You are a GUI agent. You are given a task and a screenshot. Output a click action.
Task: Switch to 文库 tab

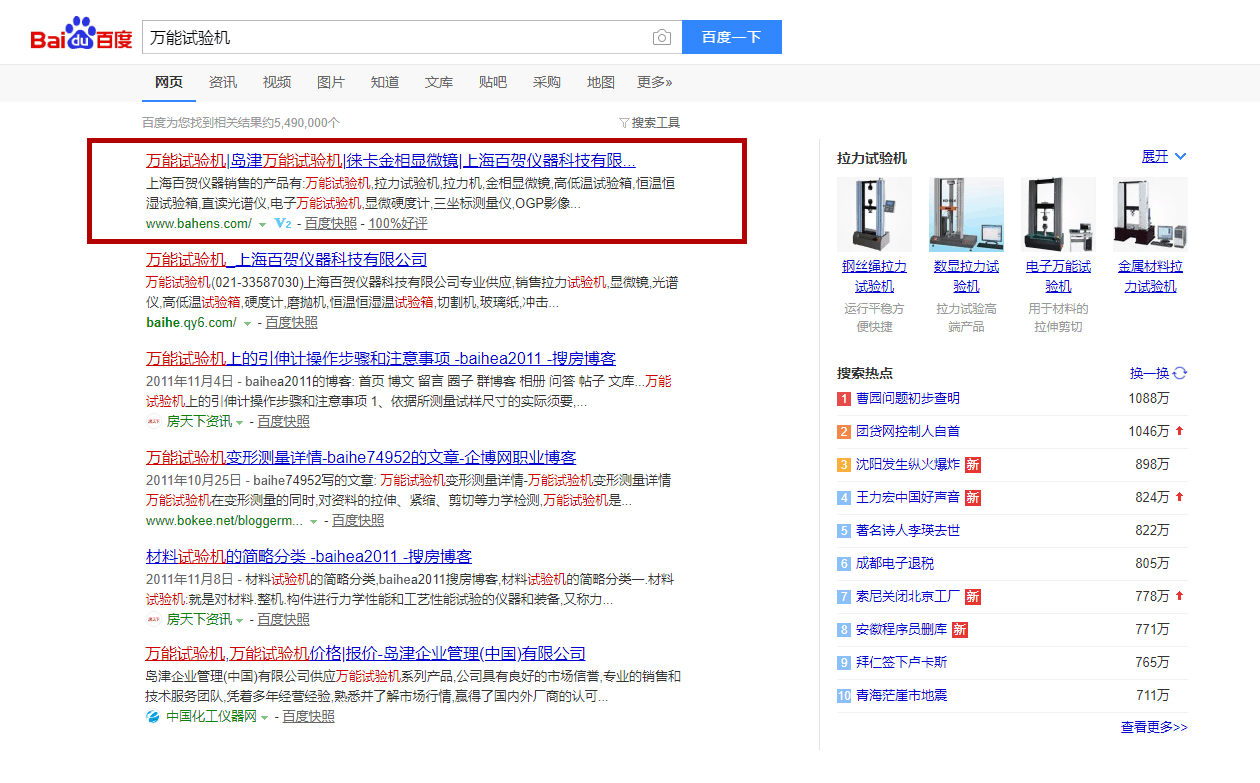(439, 82)
